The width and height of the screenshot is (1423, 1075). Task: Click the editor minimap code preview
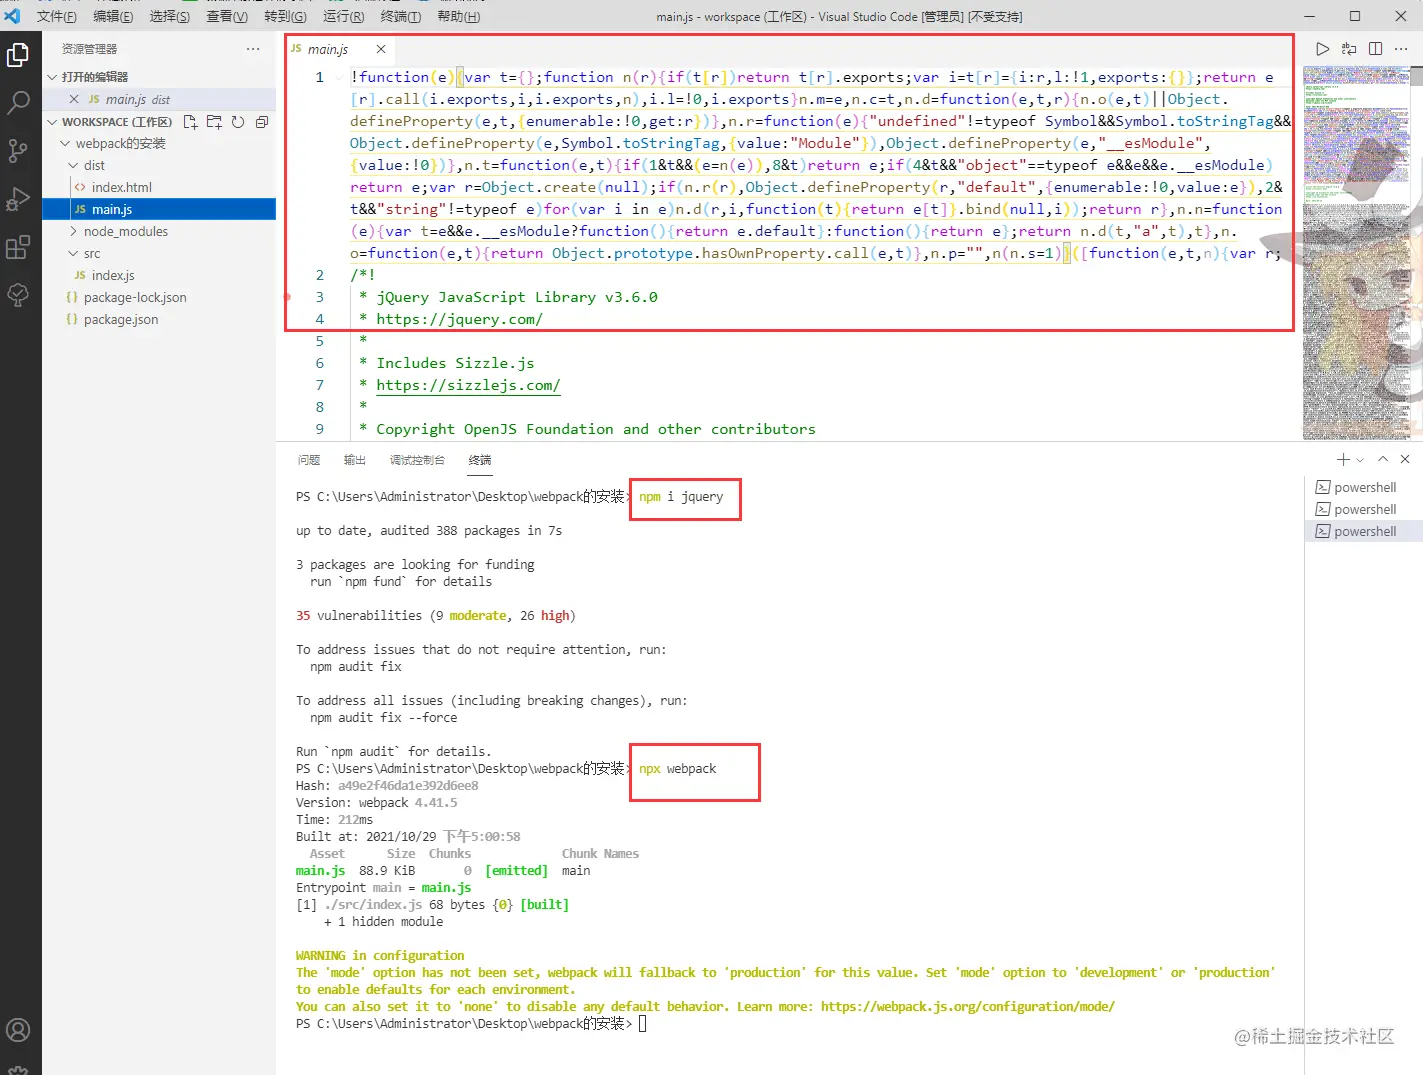pyautogui.click(x=1356, y=252)
